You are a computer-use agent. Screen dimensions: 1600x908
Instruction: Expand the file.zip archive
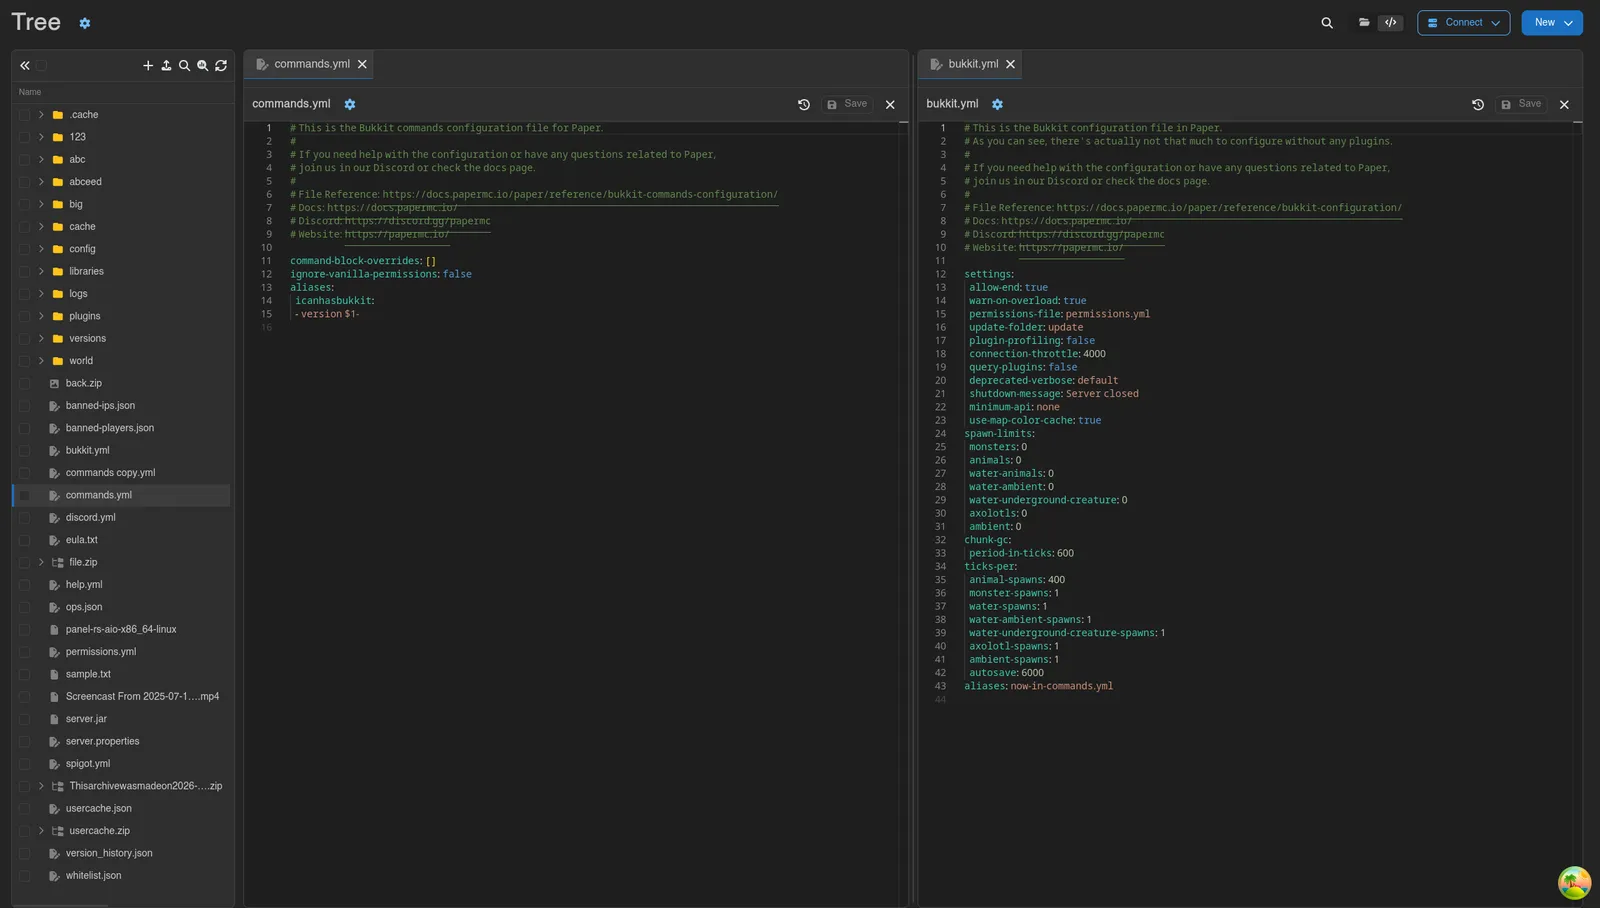pyautogui.click(x=41, y=562)
